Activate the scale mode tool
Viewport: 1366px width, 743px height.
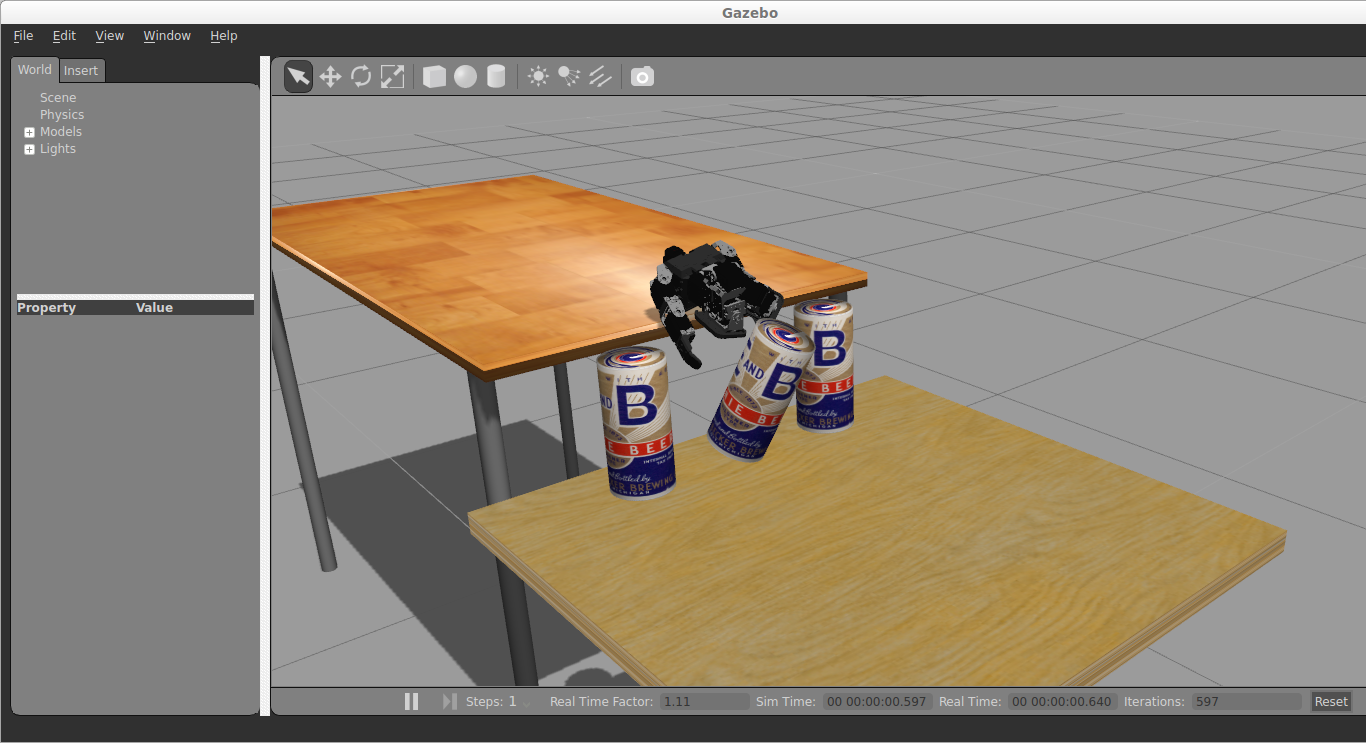point(392,77)
